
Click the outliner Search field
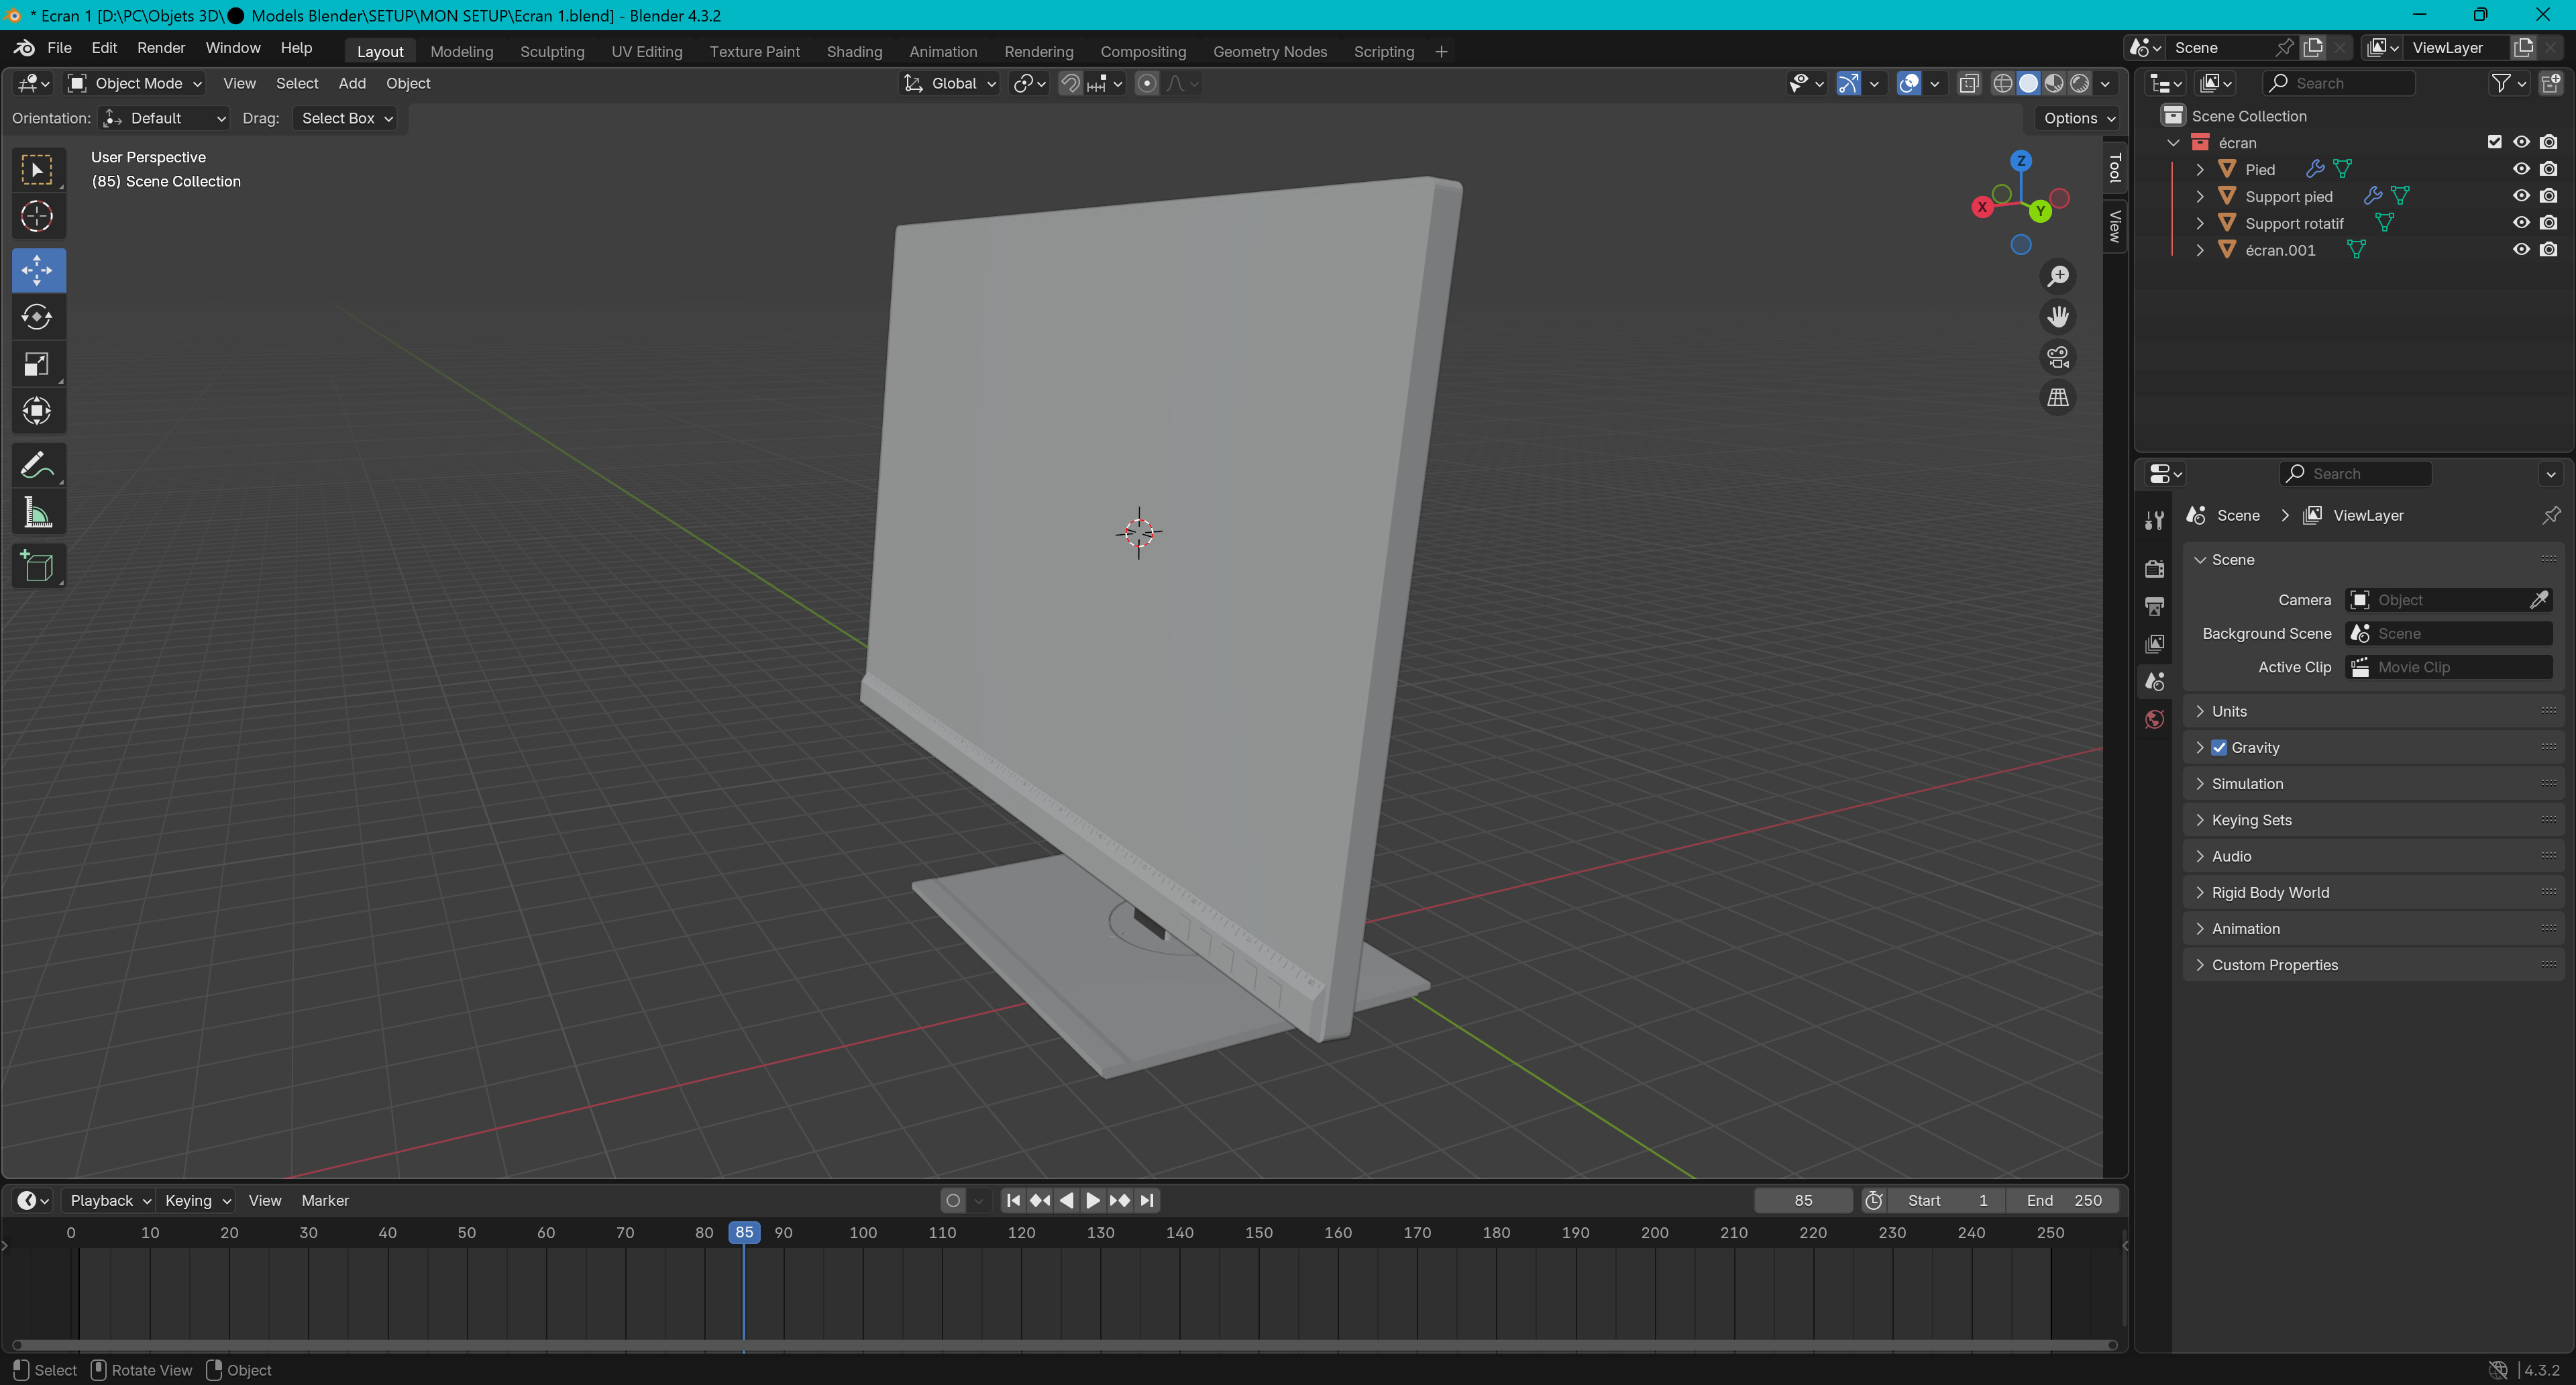coord(2339,83)
